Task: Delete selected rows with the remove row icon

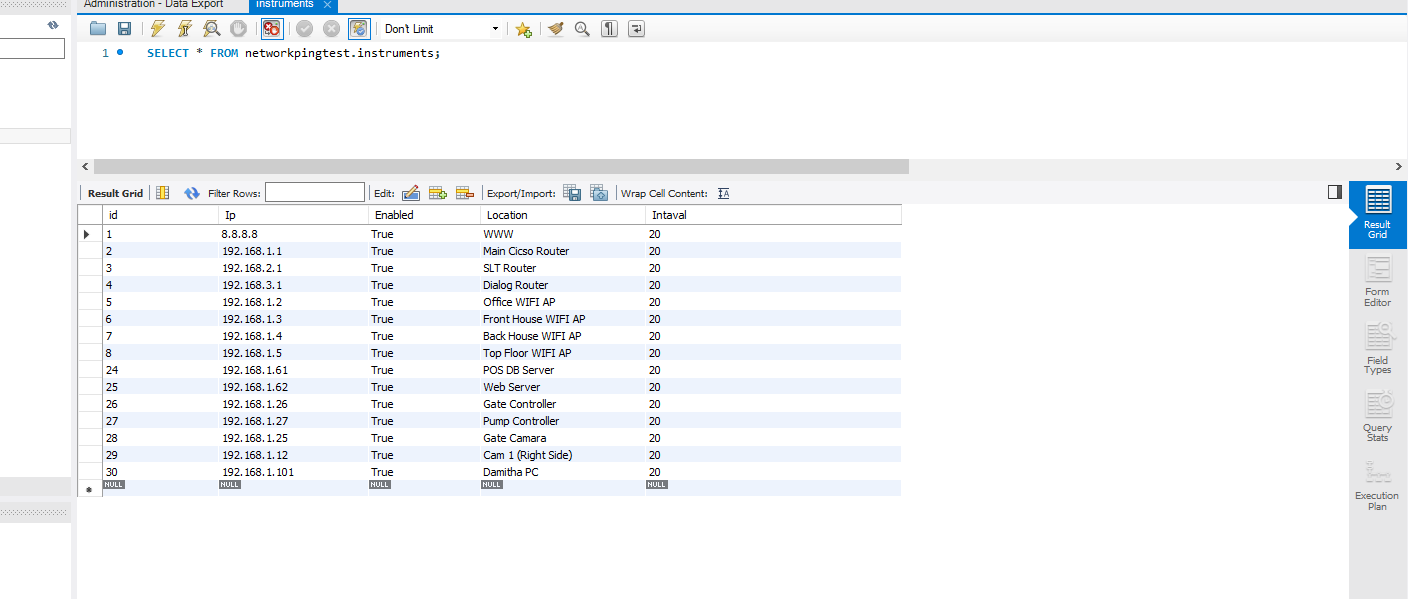Action: coord(464,193)
